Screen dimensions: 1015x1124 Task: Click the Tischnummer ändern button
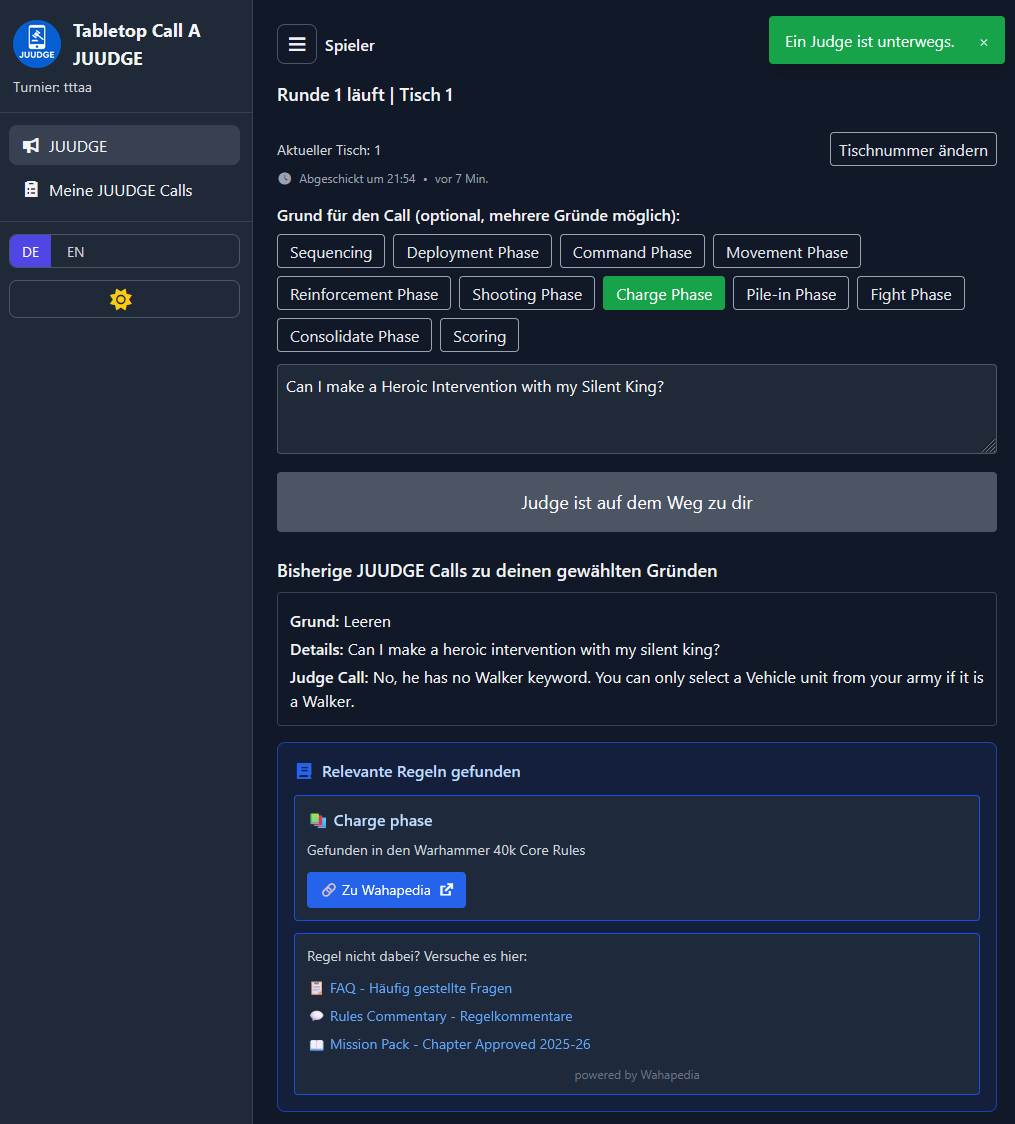[912, 150]
